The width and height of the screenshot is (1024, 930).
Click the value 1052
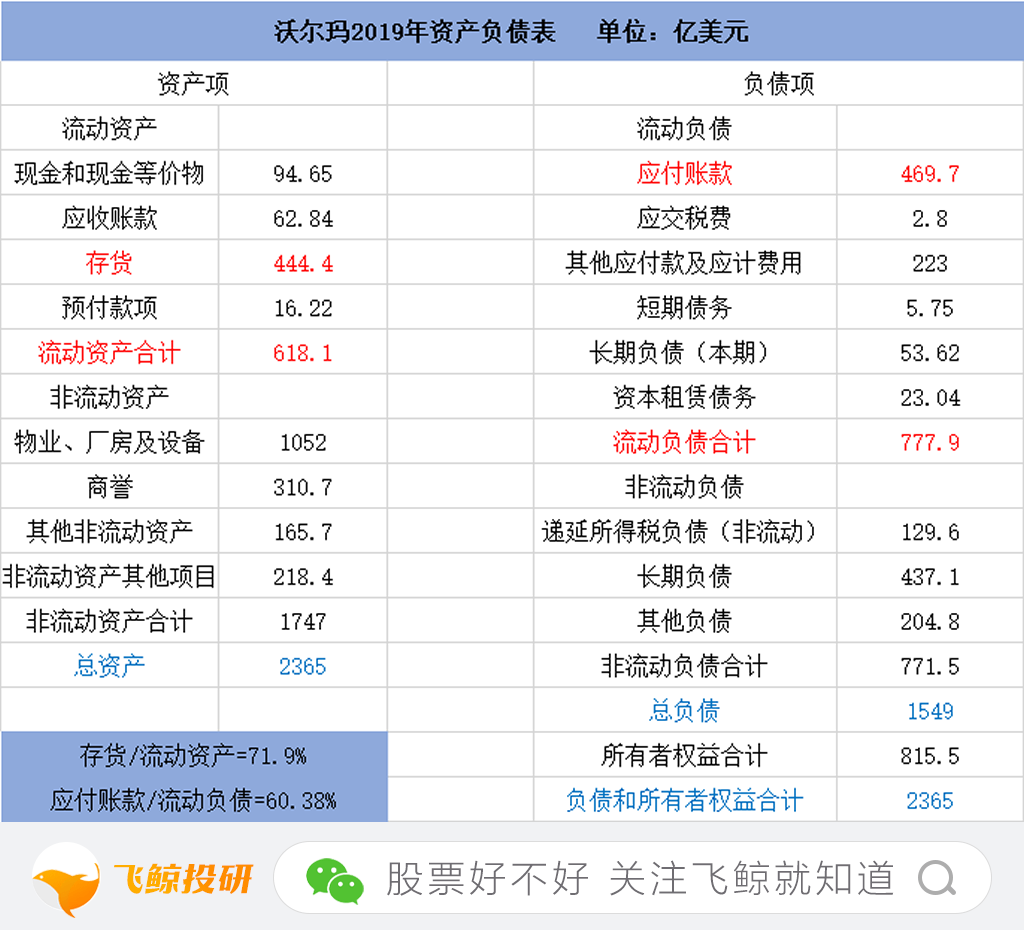click(303, 443)
